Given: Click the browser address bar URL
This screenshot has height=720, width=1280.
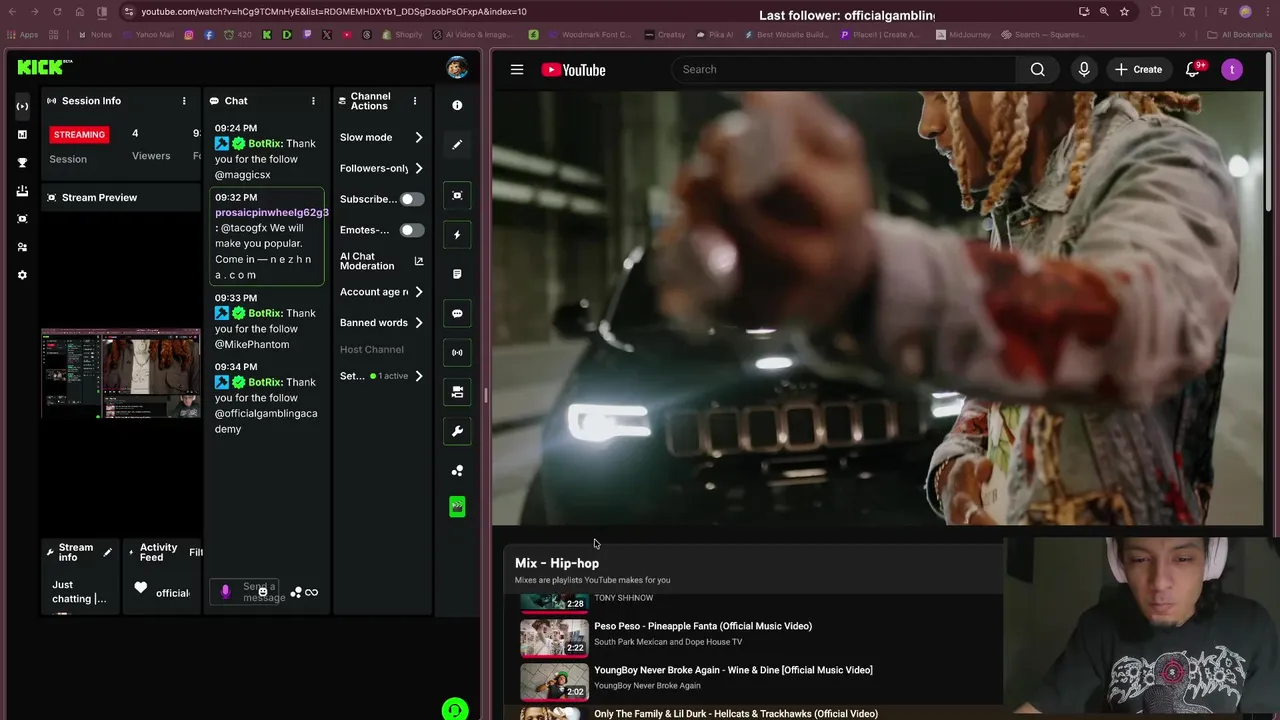Looking at the screenshot, I should [x=334, y=12].
